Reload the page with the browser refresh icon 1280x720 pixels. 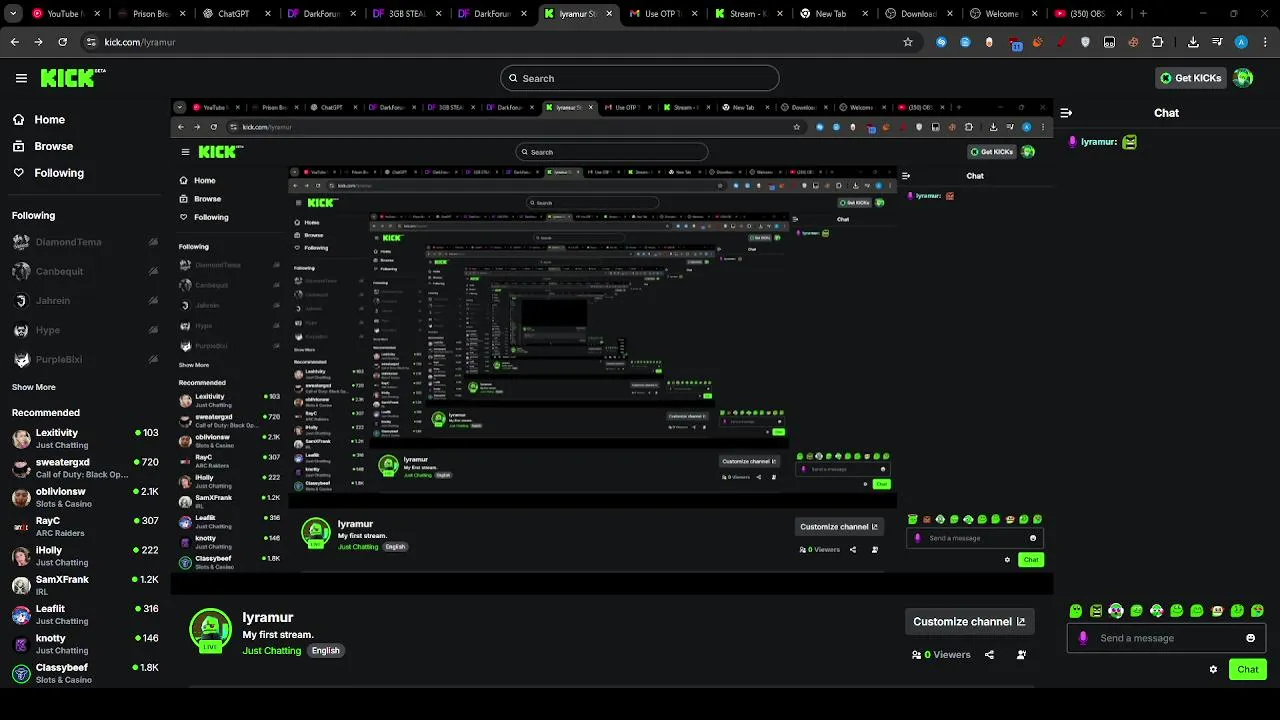tap(62, 42)
